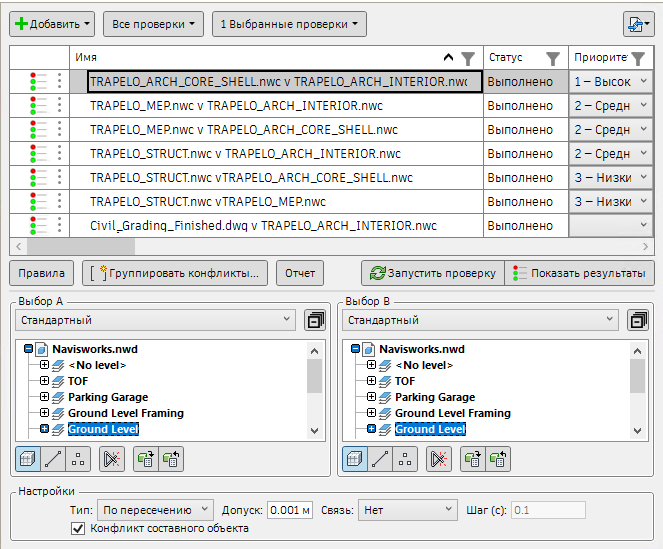Open empty priority dropdown for Civil_Grading row
The width and height of the screenshot is (663, 549).
pyautogui.click(x=611, y=226)
